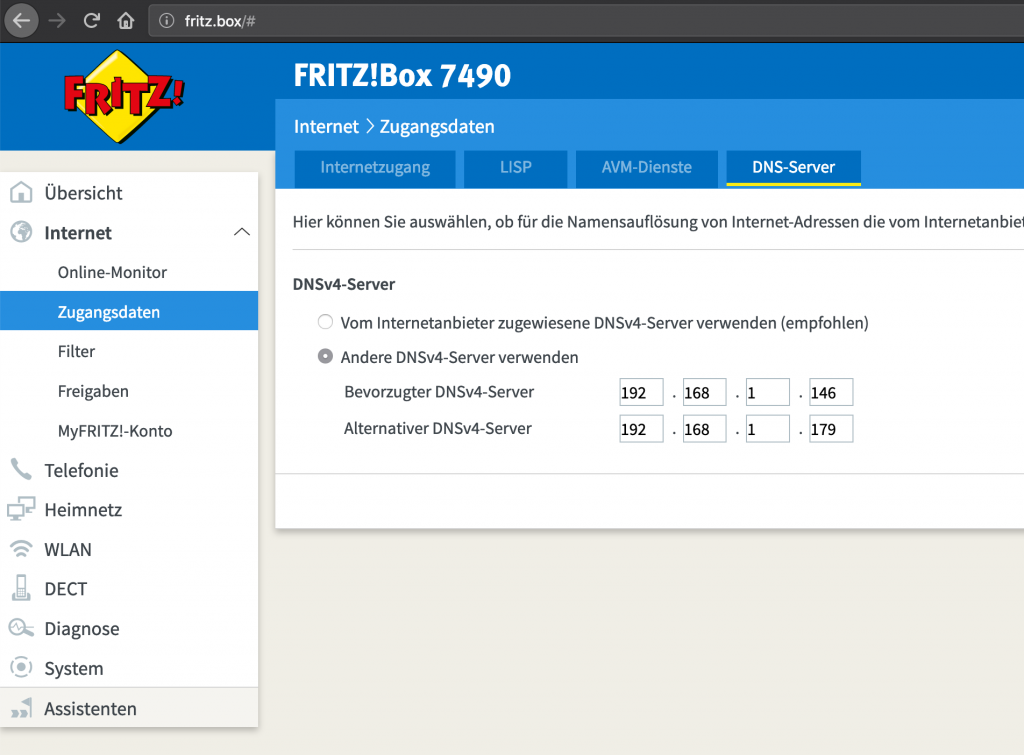Click preferred DNS last octet field 146
The width and height of the screenshot is (1024, 755).
pyautogui.click(x=831, y=393)
